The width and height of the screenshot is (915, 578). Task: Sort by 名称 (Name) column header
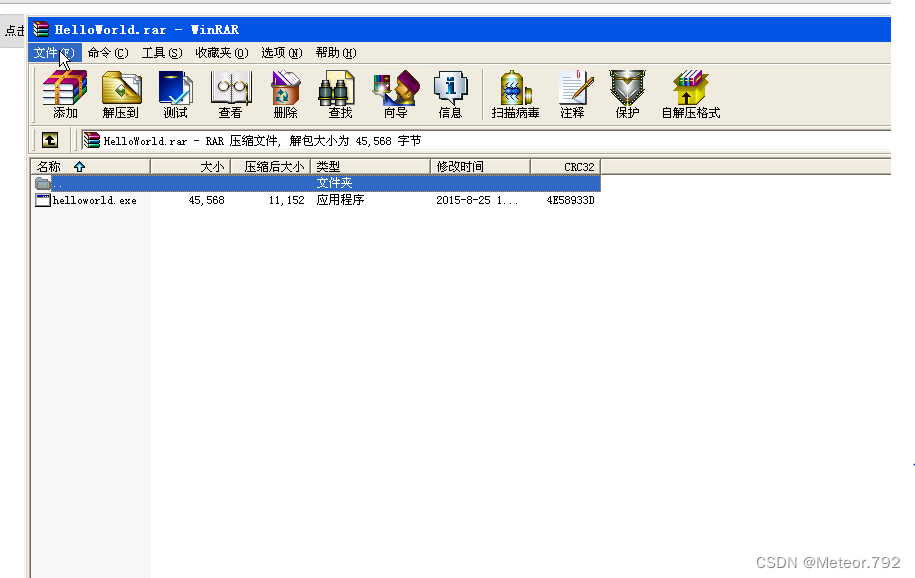[90, 166]
